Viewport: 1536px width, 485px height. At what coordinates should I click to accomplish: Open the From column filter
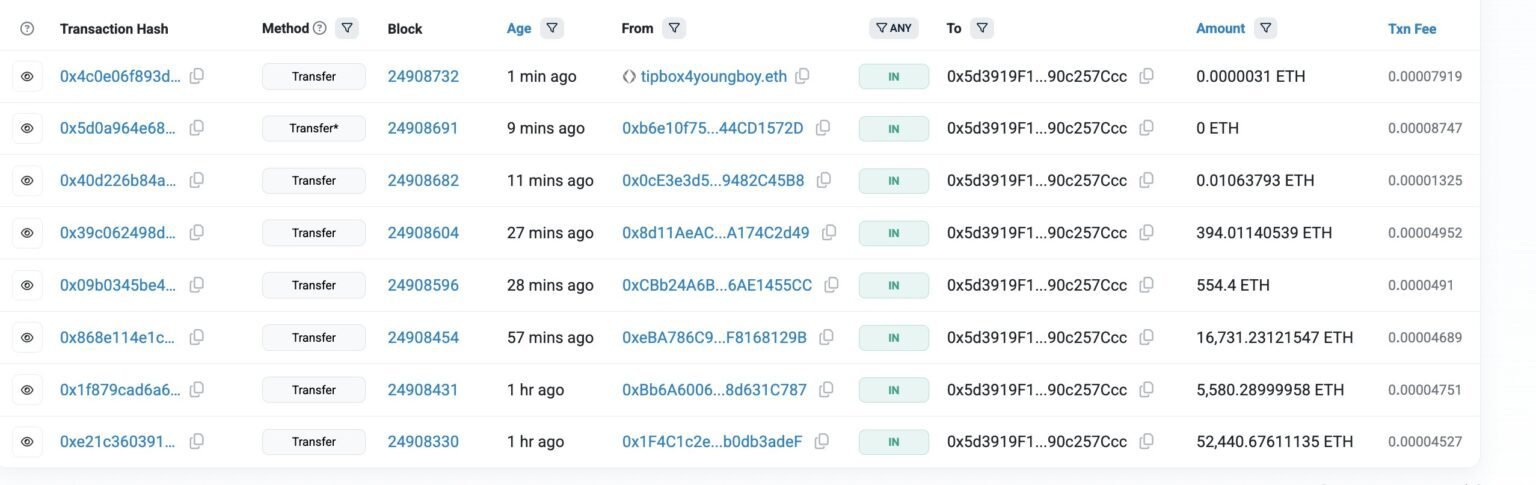tap(675, 28)
